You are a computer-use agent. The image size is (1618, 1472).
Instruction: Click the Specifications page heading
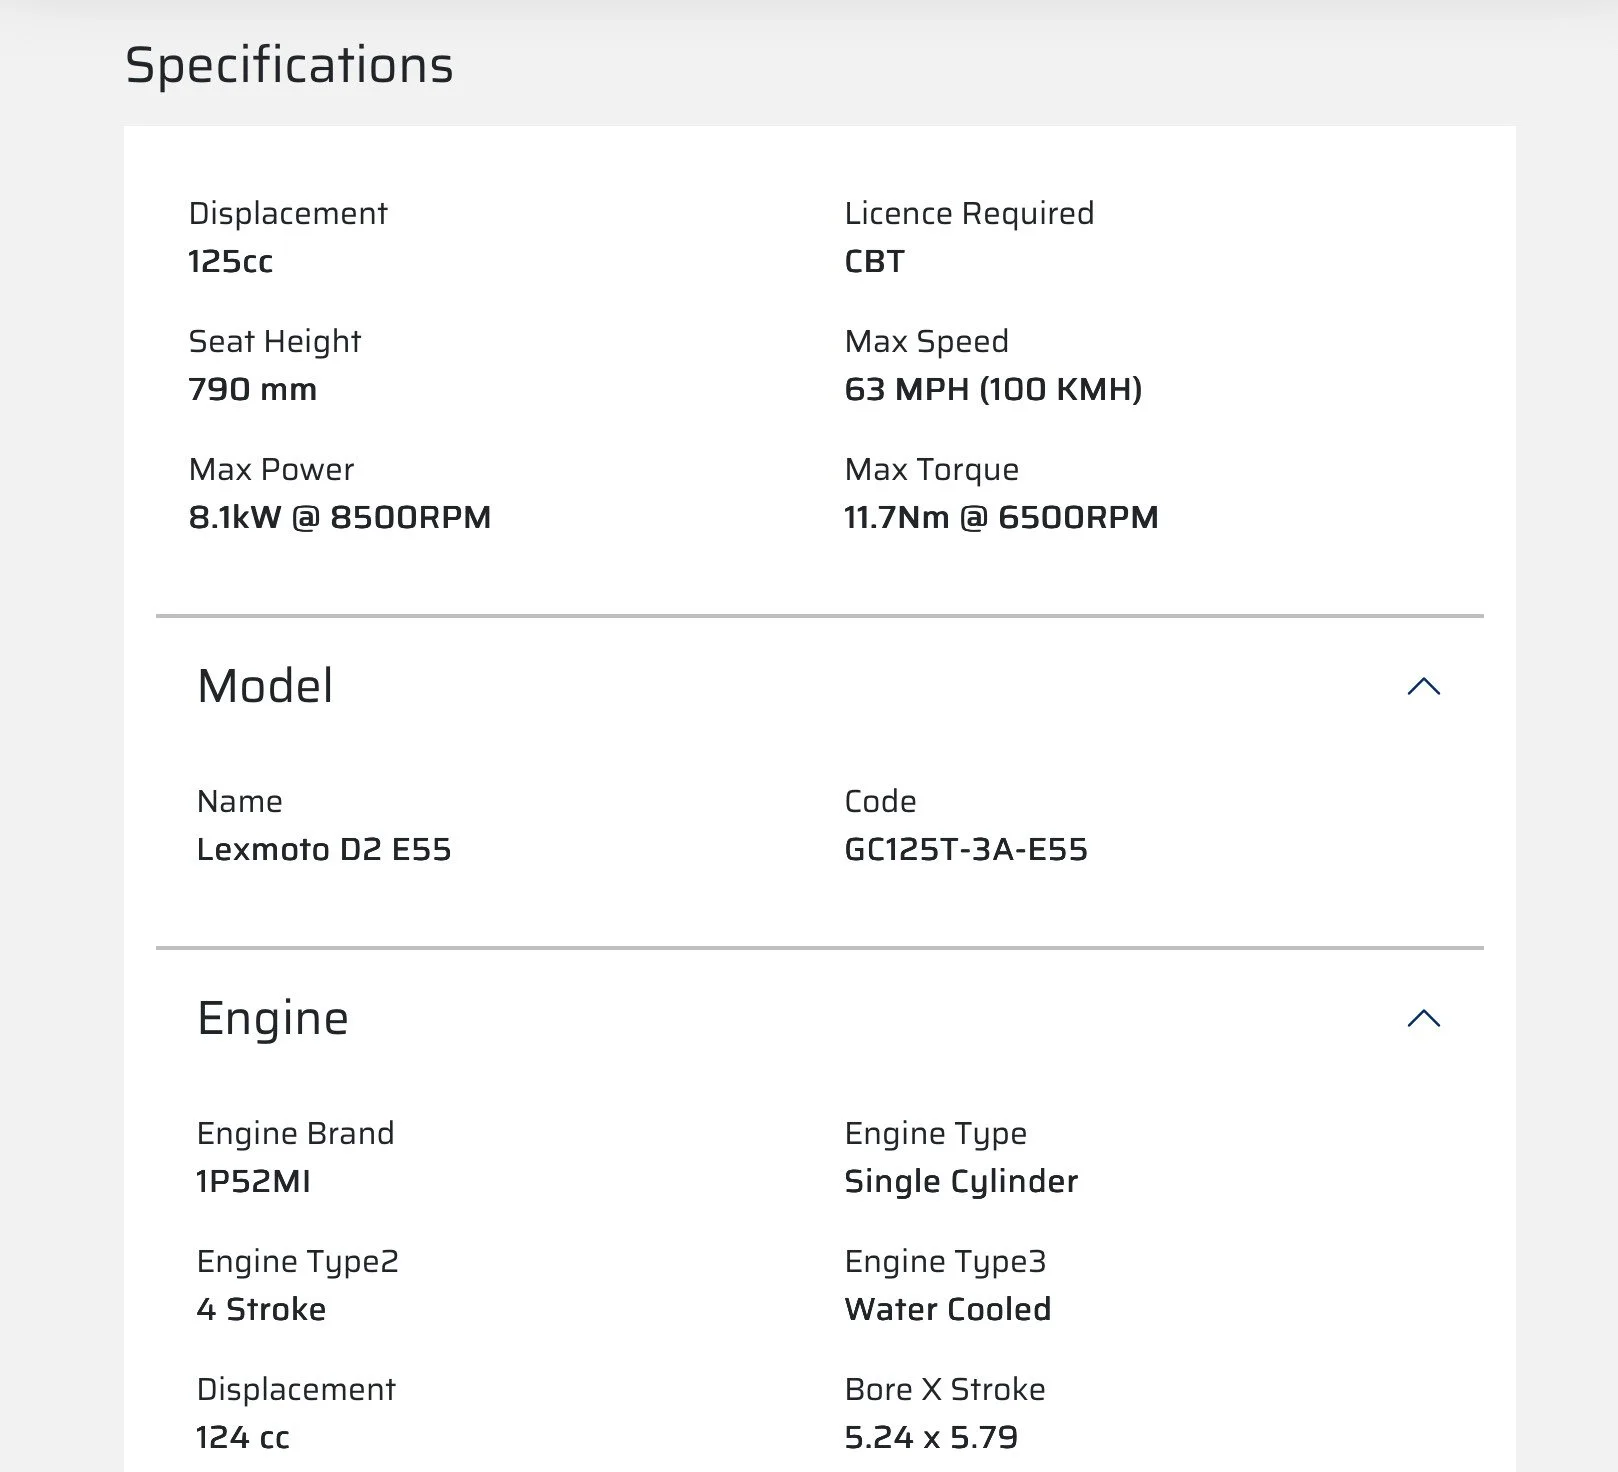289,66
